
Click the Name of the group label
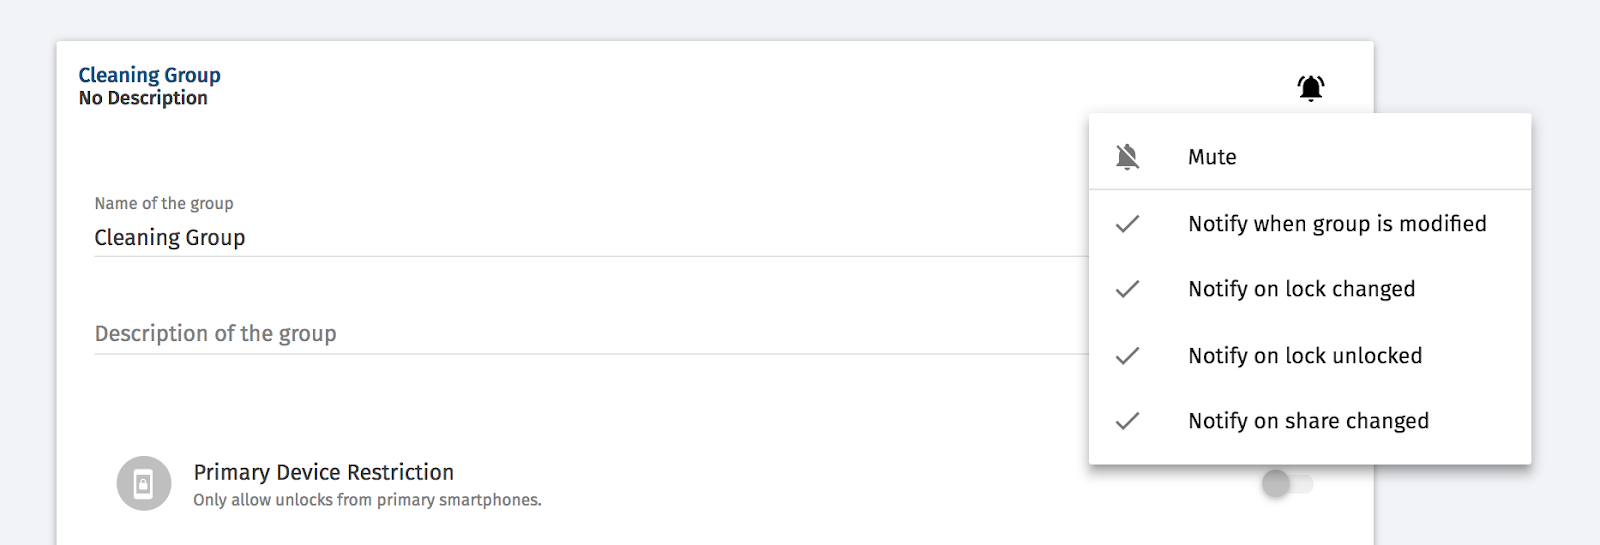pos(164,203)
